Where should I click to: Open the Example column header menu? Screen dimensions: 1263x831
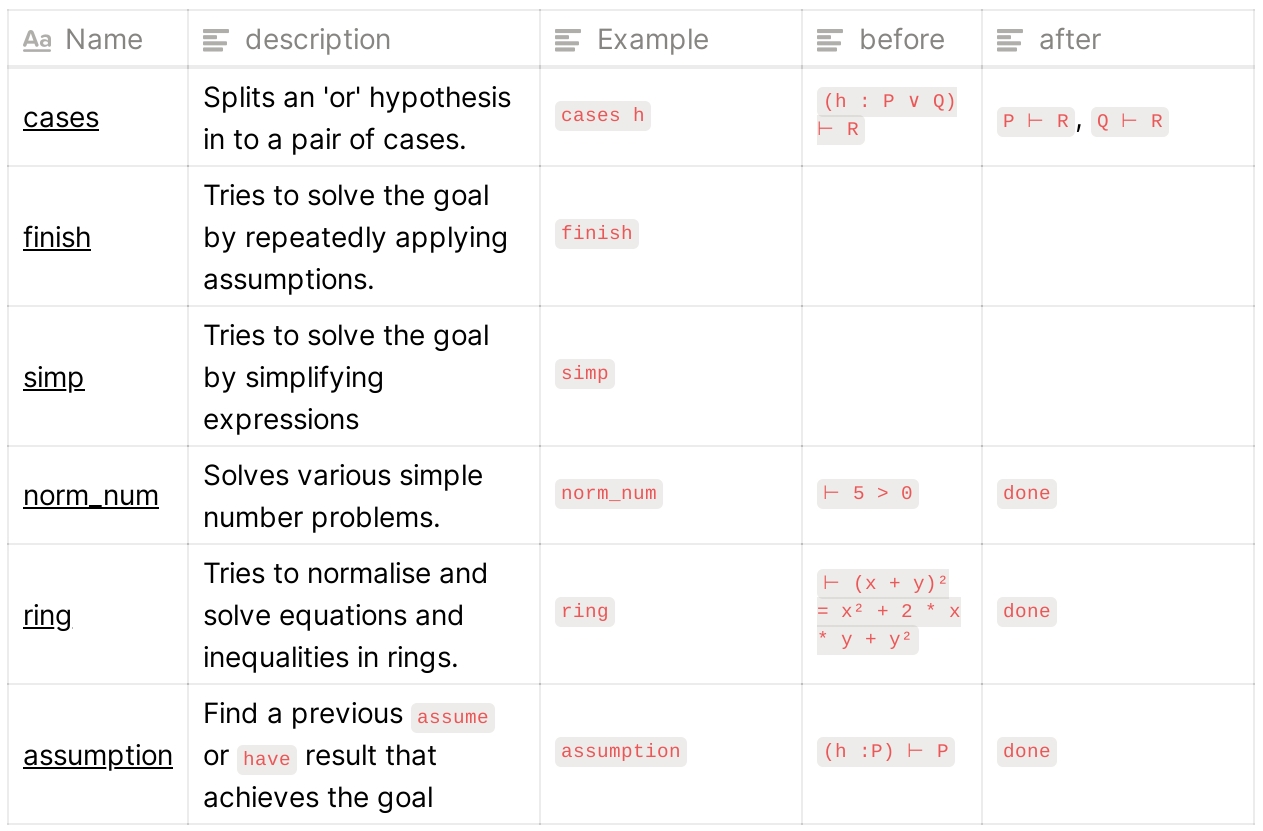(652, 40)
